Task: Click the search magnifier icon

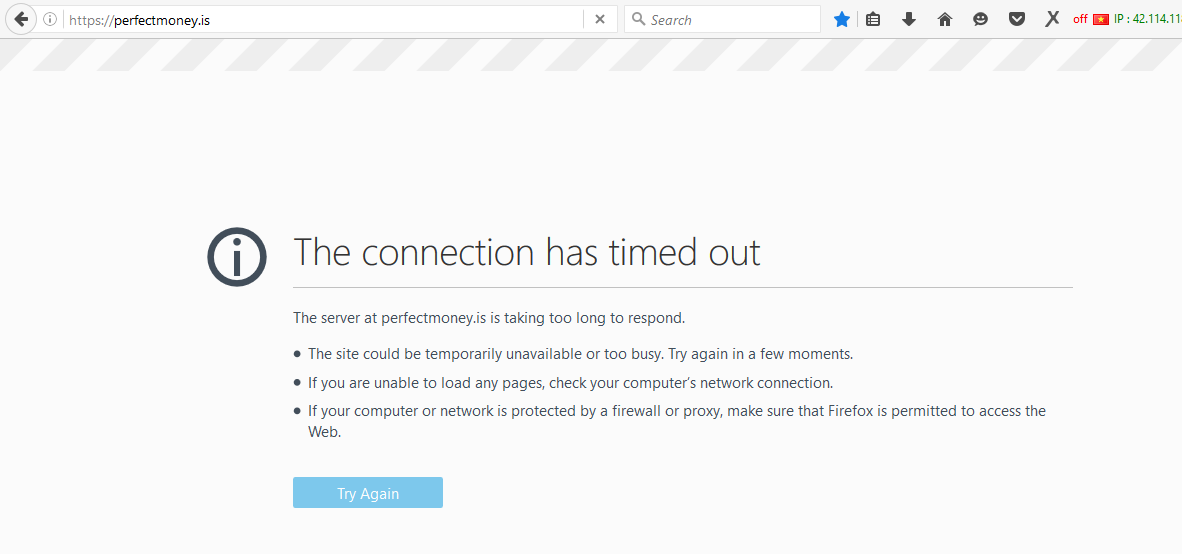Action: [x=637, y=19]
